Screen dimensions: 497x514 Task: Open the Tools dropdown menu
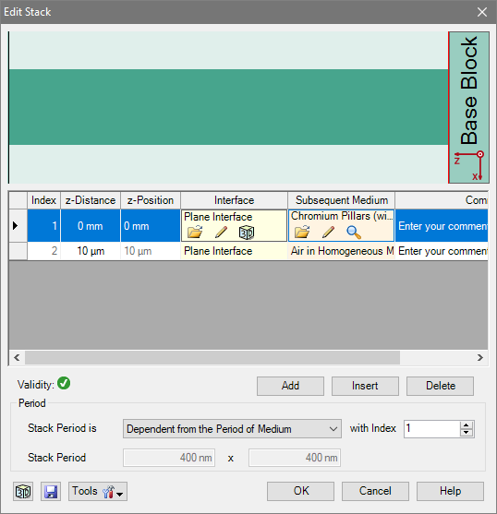point(98,491)
